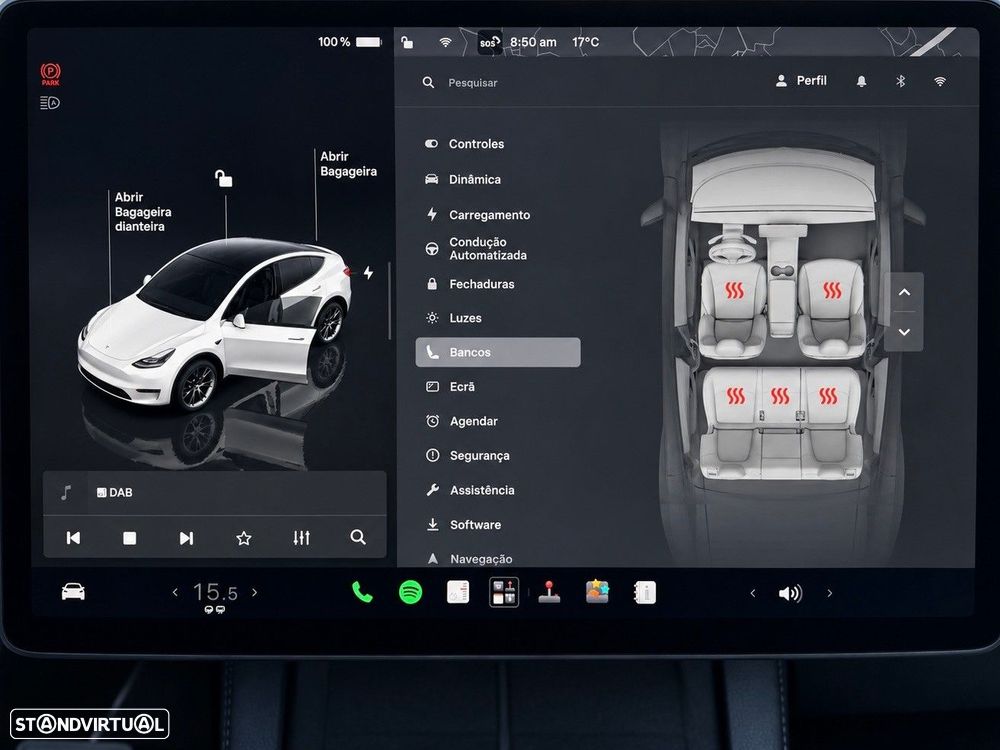Tap the SOS emergency icon
Image resolution: width=1000 pixels, height=750 pixels.
tap(489, 43)
